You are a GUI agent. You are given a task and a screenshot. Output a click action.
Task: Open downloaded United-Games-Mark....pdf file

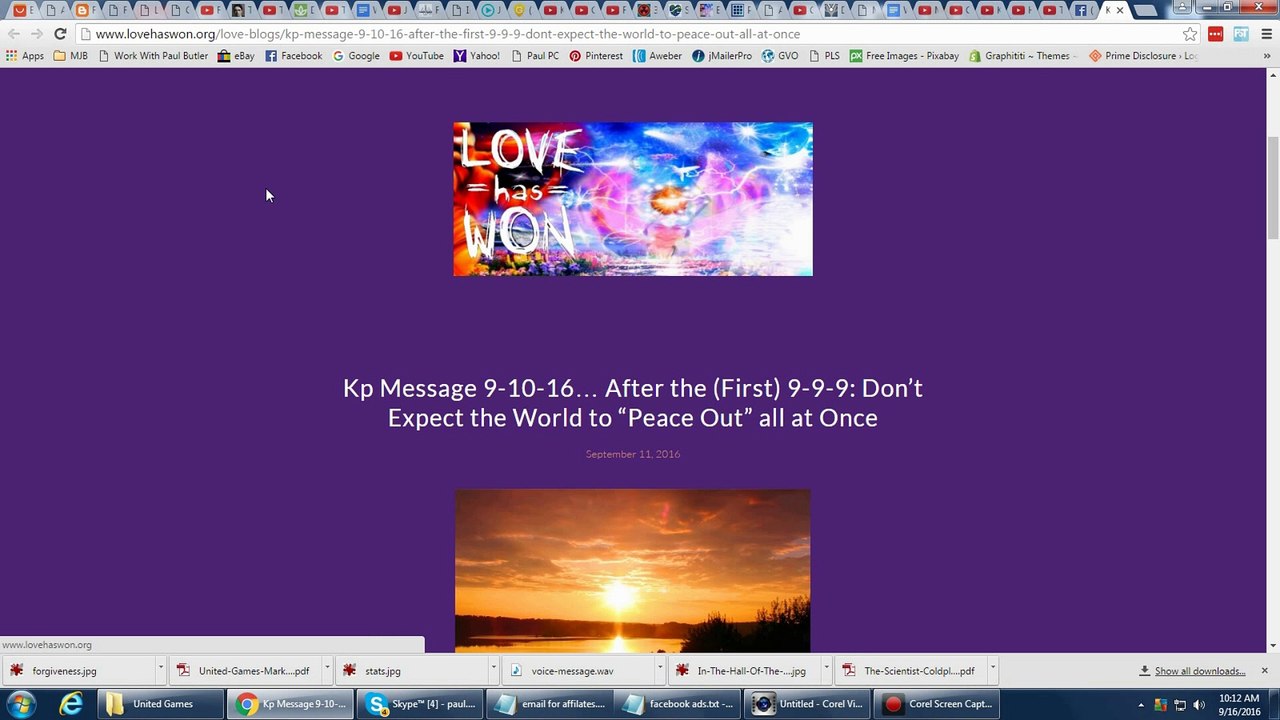[x=246, y=671]
